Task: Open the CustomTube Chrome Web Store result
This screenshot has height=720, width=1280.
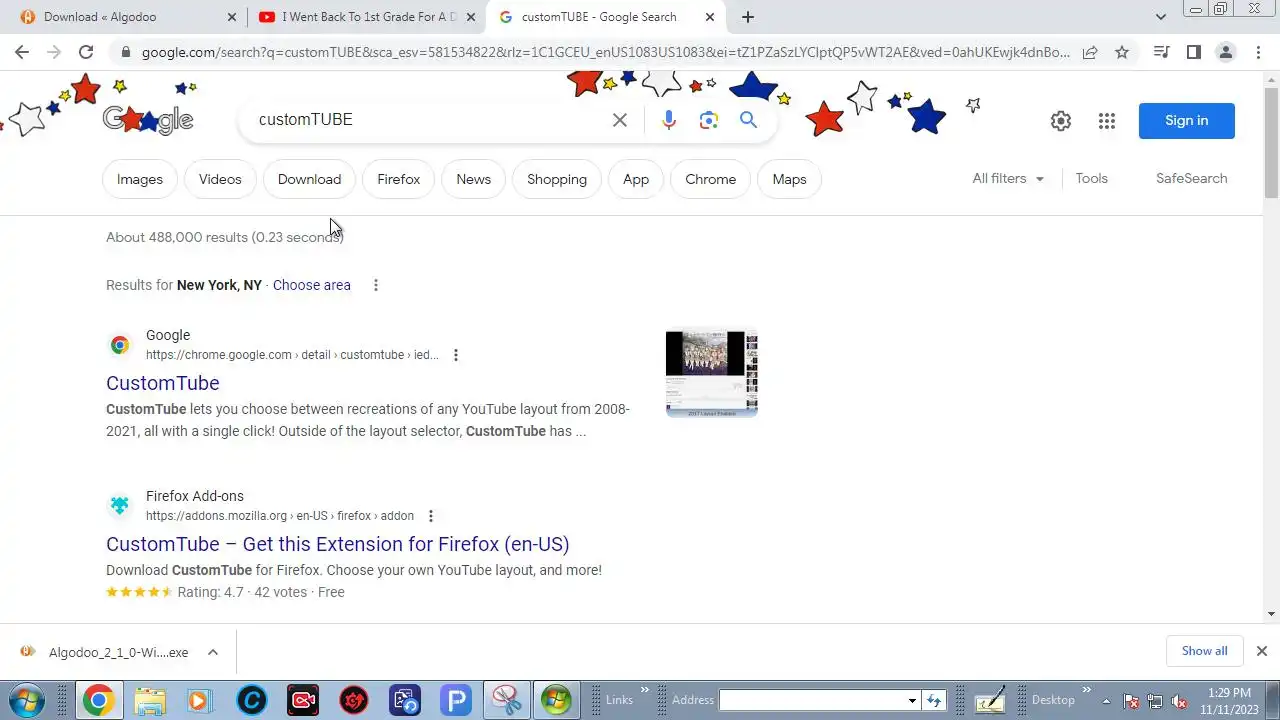Action: coord(163,383)
